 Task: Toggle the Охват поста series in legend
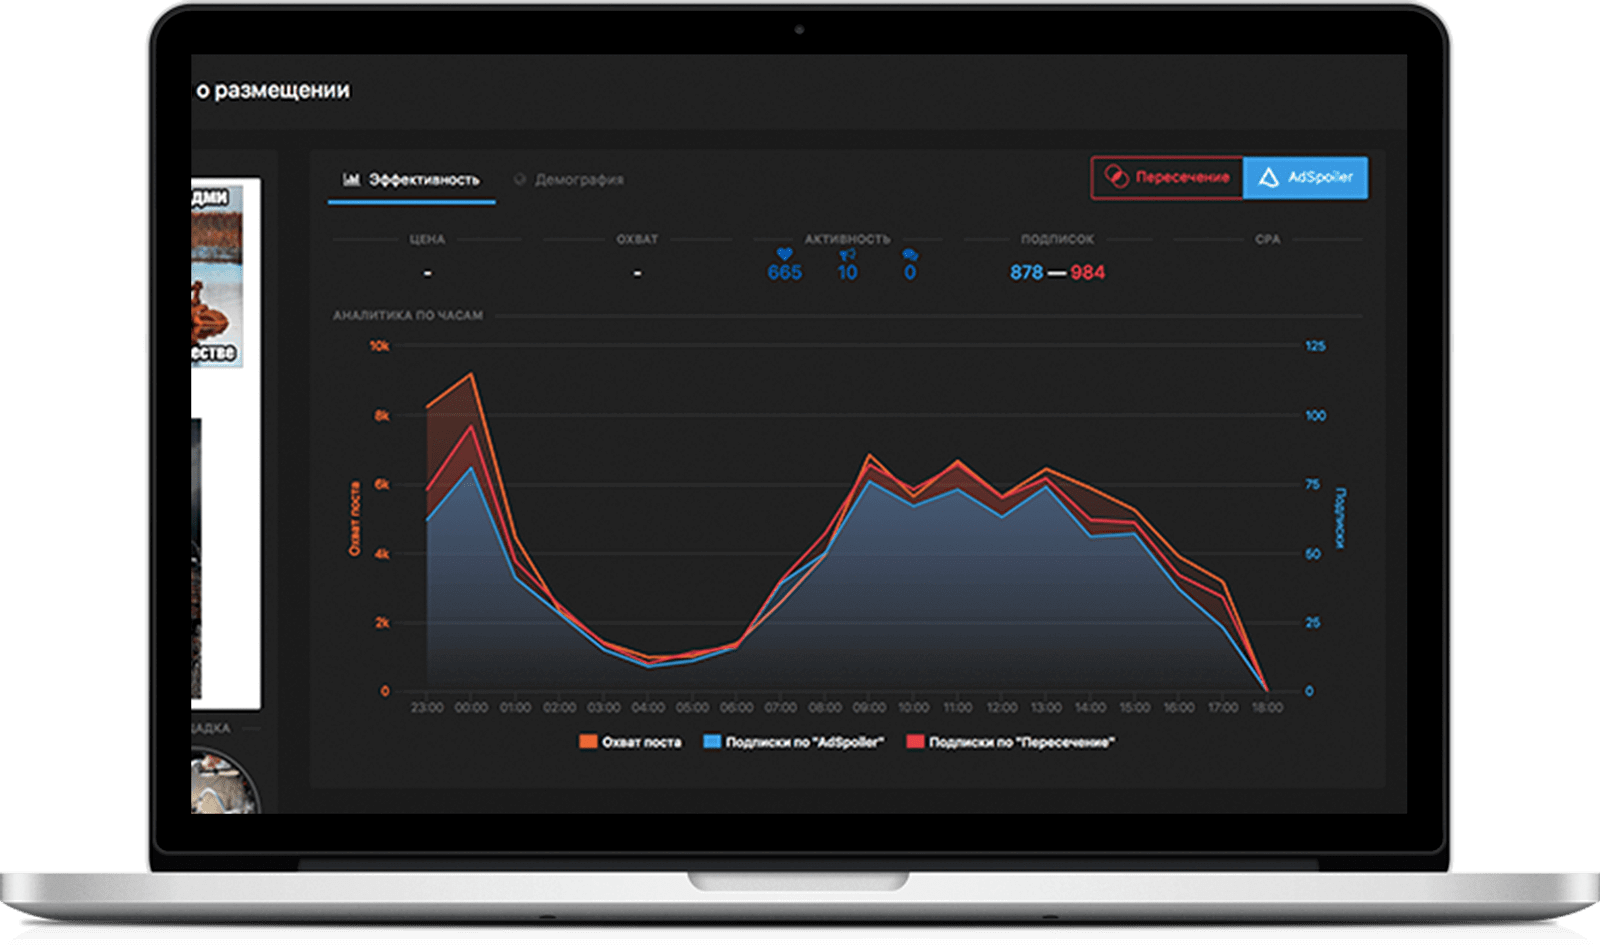(641, 742)
